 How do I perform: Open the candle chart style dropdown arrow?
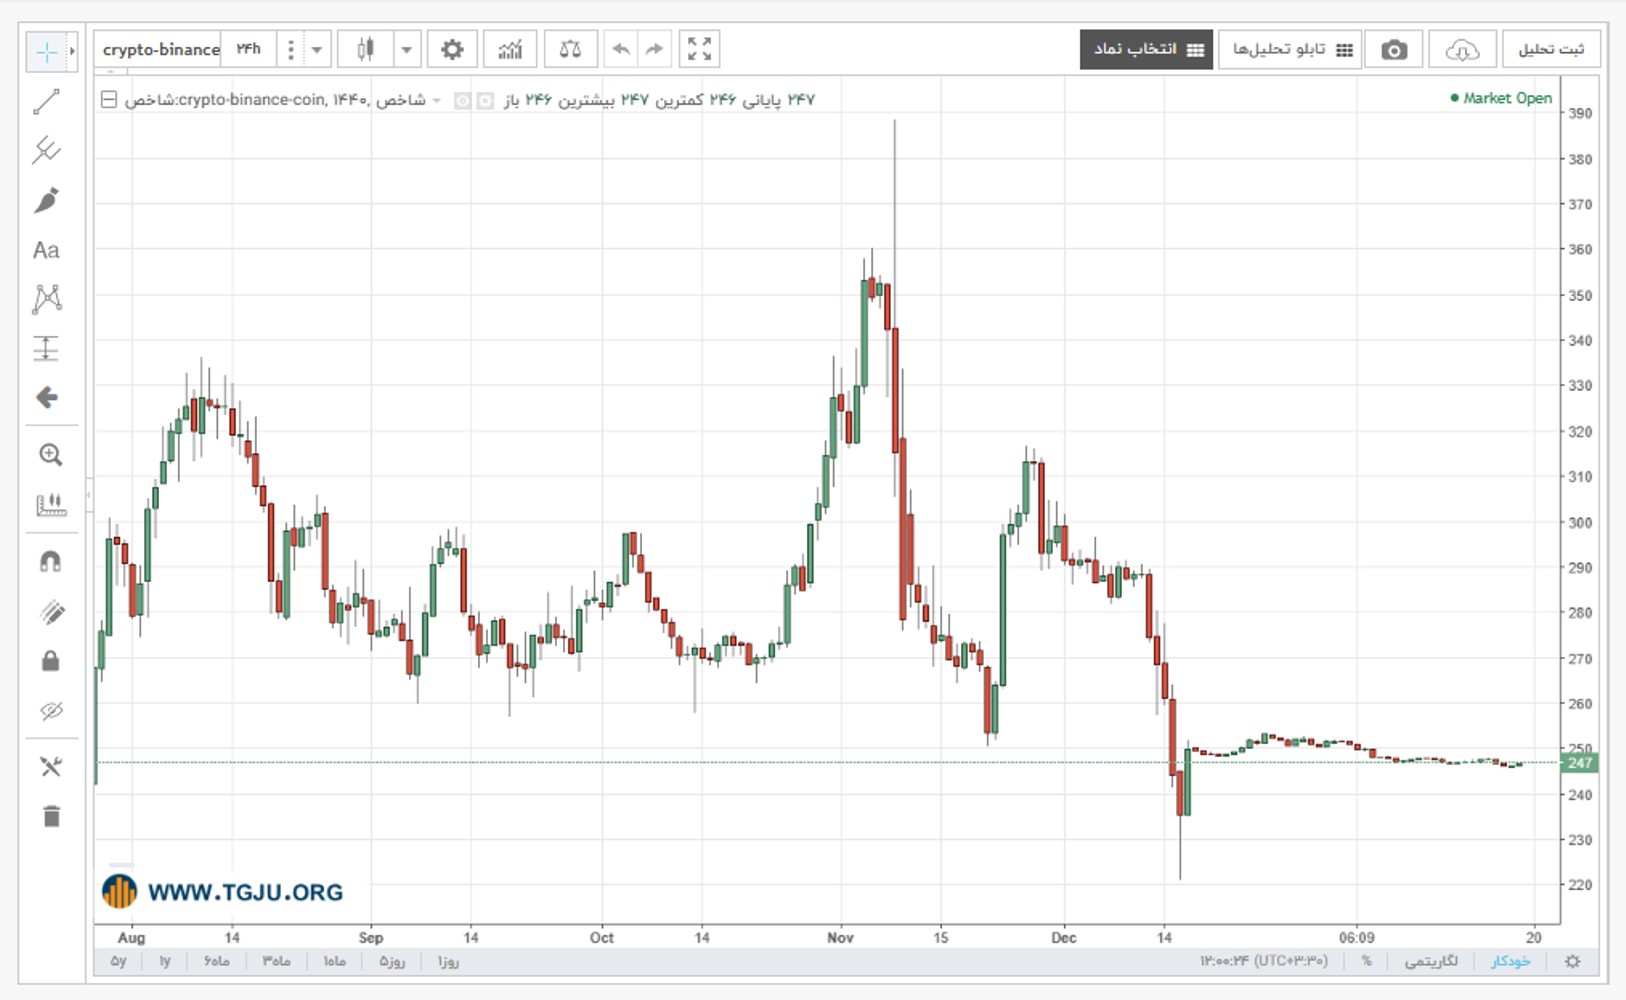(x=406, y=49)
